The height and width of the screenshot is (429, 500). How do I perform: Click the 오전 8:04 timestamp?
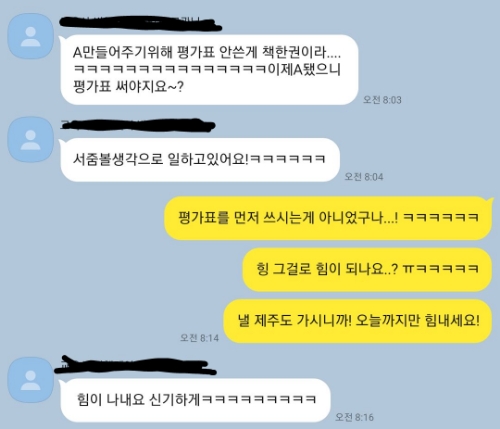pos(364,176)
